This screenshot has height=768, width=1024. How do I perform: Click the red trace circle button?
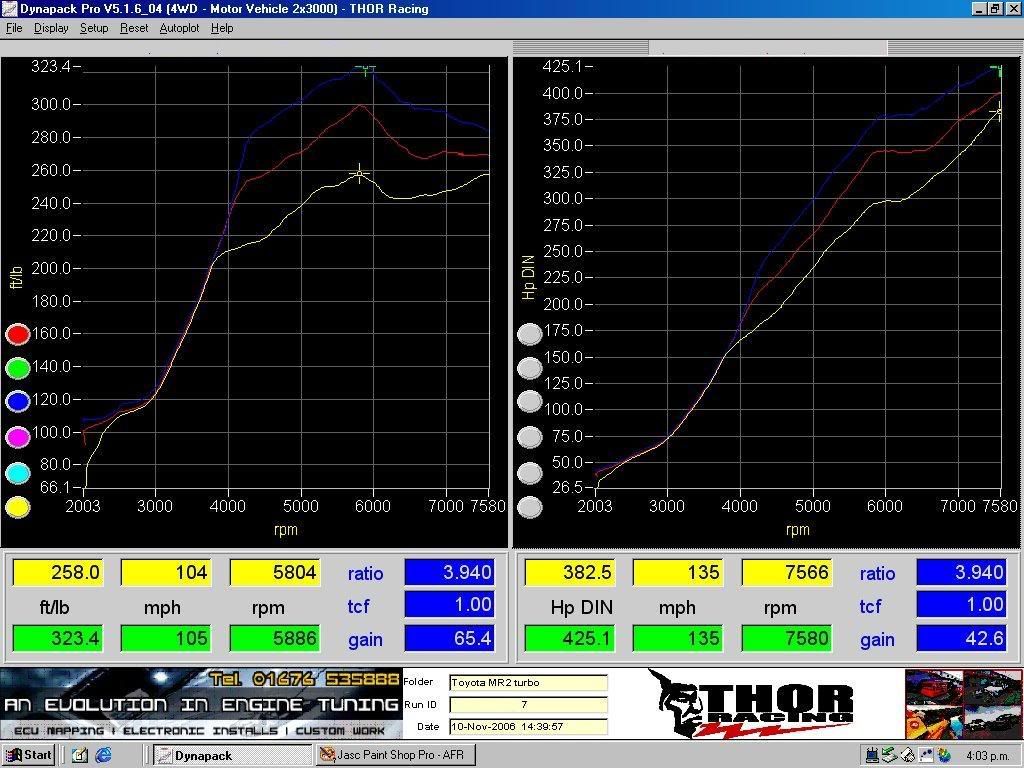(x=17, y=334)
